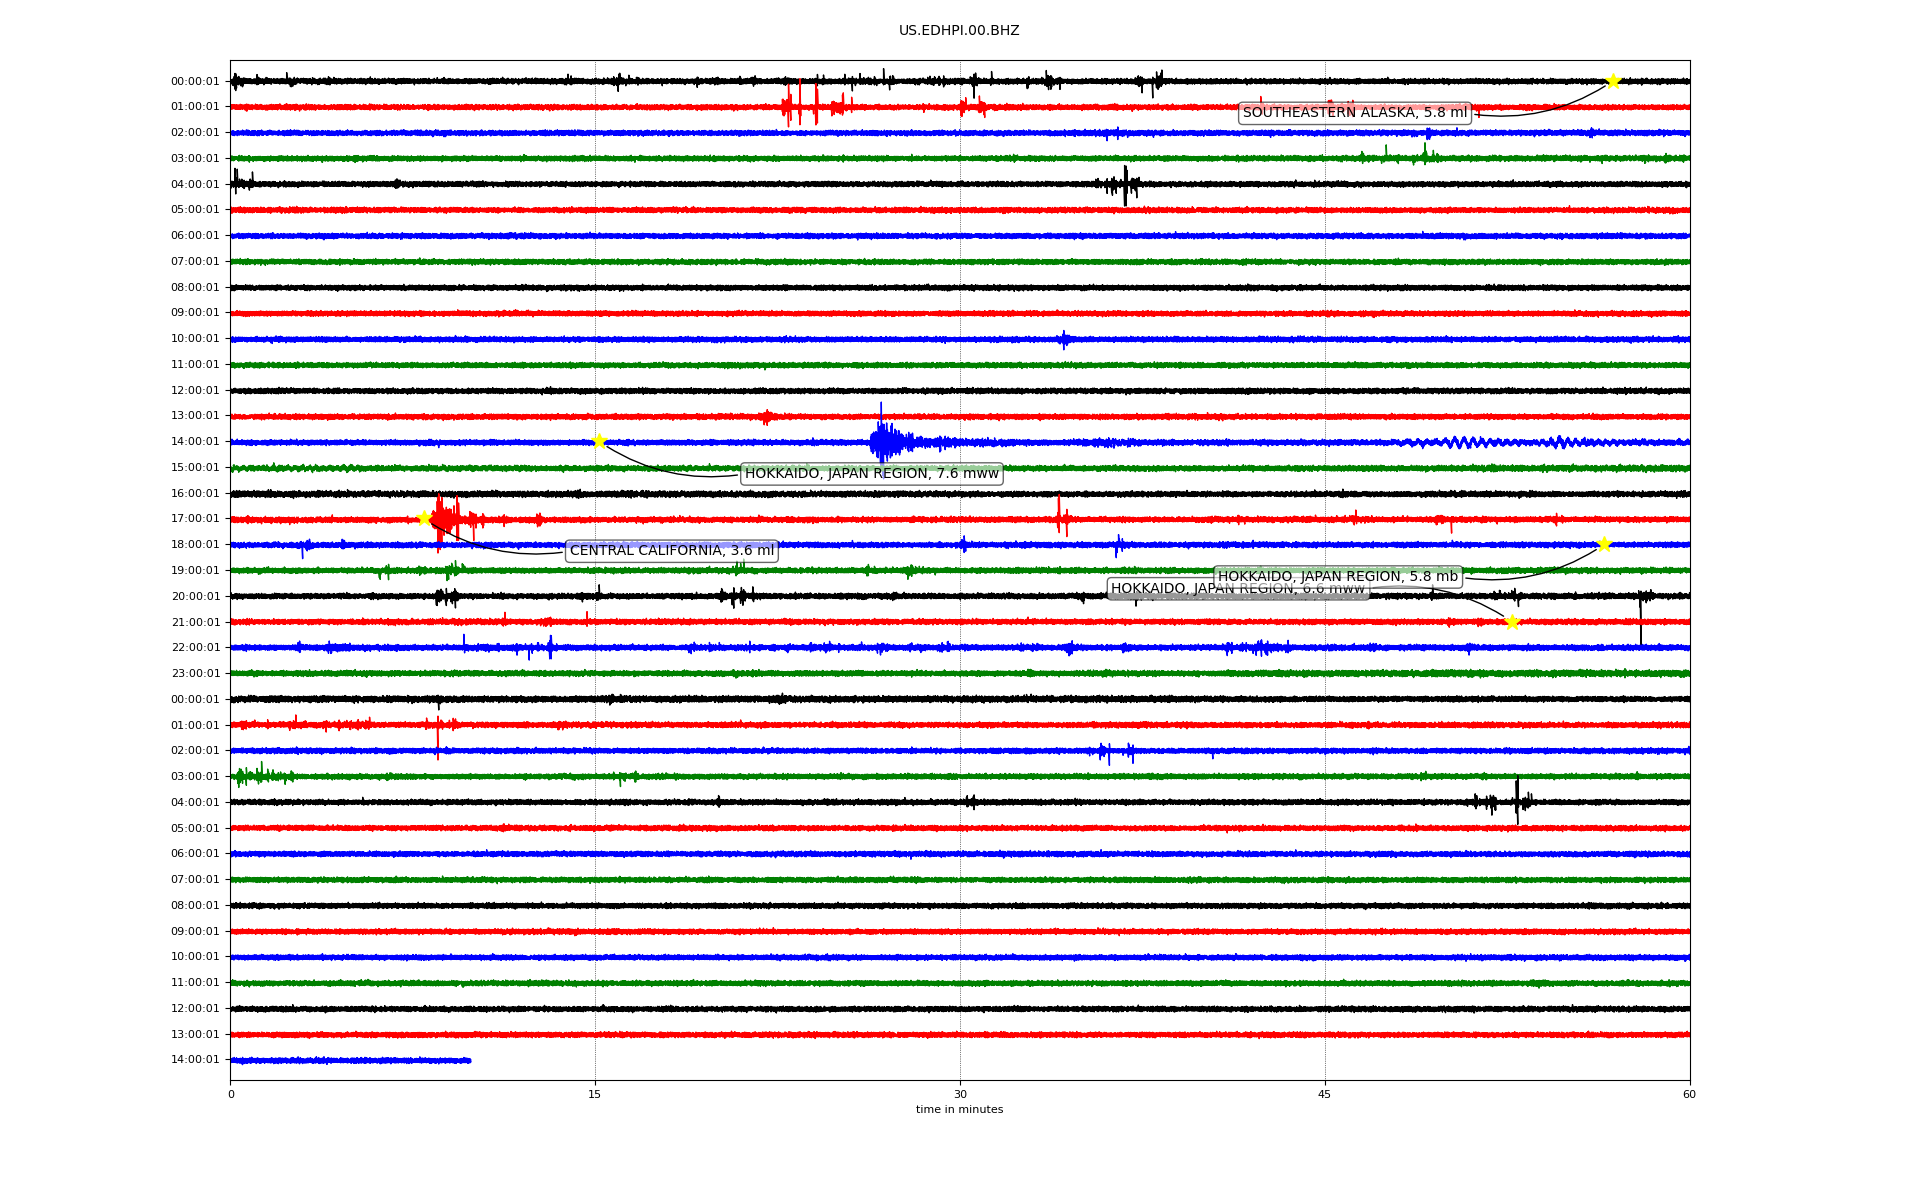Click the large blue waveform burst on the 14:00:01 trace

click(884, 441)
